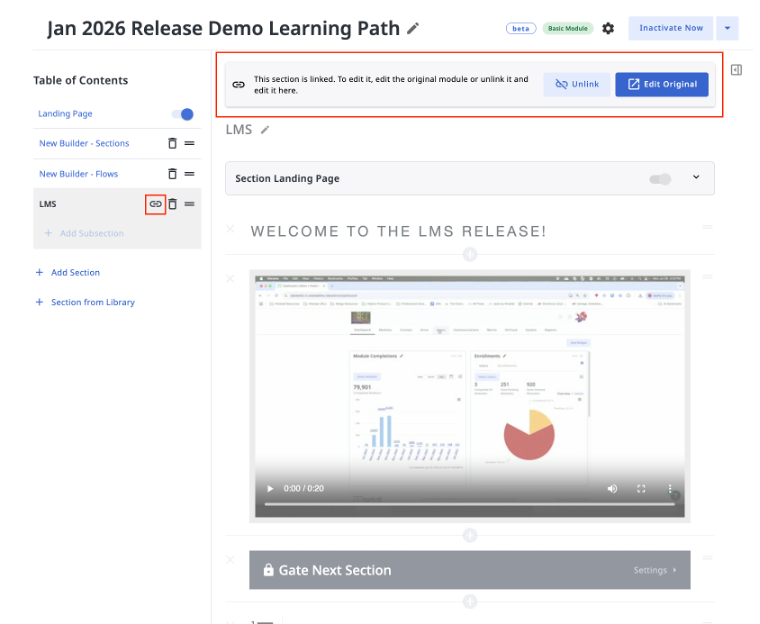Expand Section Landing Page chevron
The width and height of the screenshot is (760, 624).
[696, 177]
